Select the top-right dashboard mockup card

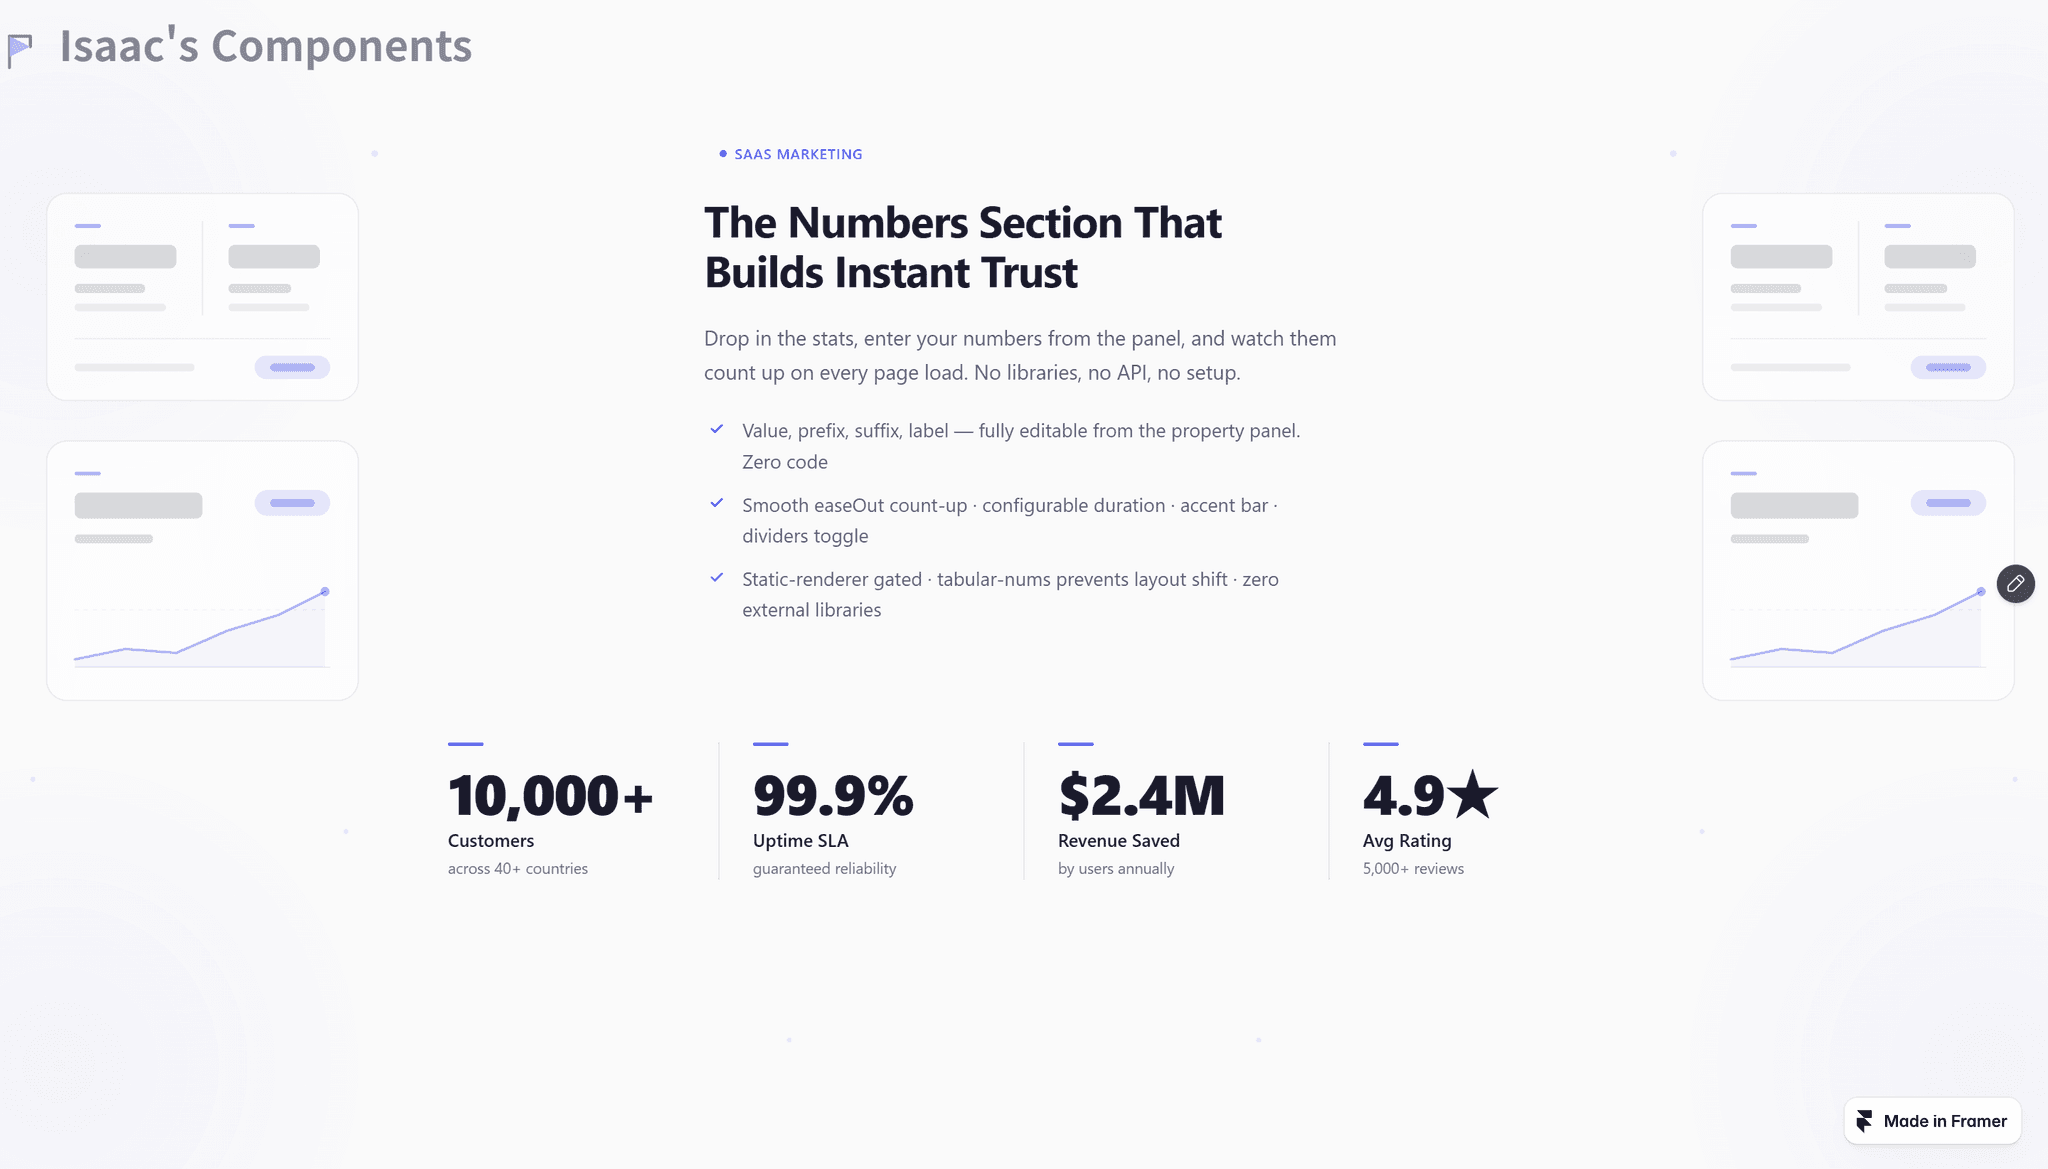1858,297
